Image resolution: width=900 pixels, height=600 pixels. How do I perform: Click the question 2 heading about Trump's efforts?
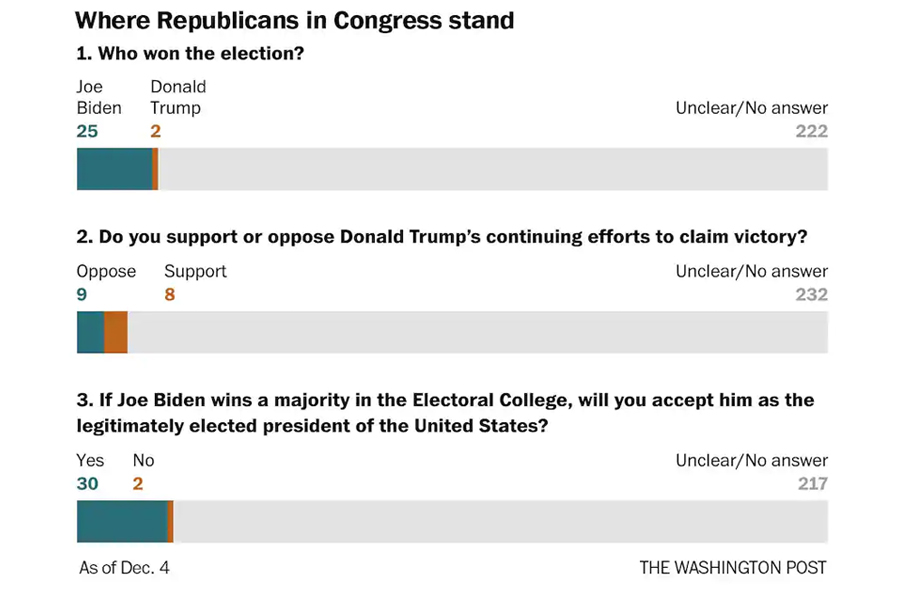442,237
